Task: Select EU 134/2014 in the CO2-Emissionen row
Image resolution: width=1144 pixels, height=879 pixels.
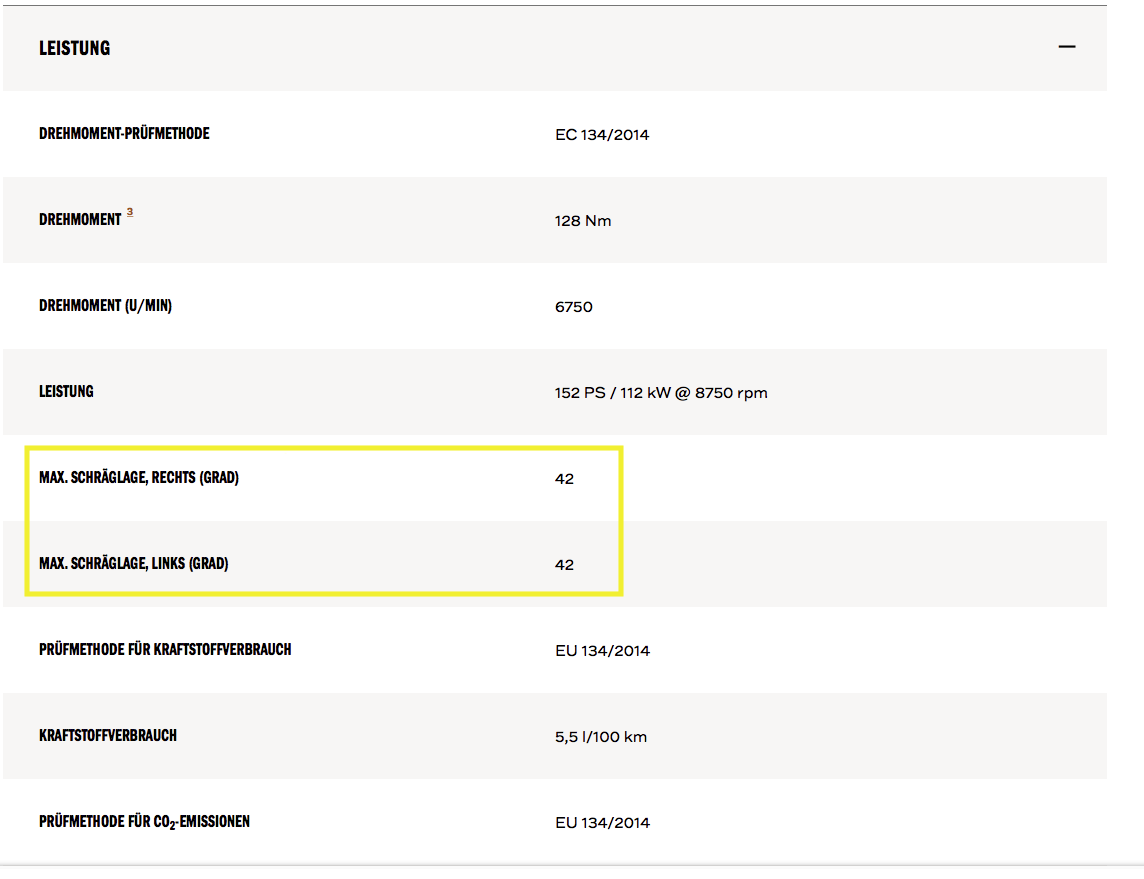Action: (x=602, y=823)
